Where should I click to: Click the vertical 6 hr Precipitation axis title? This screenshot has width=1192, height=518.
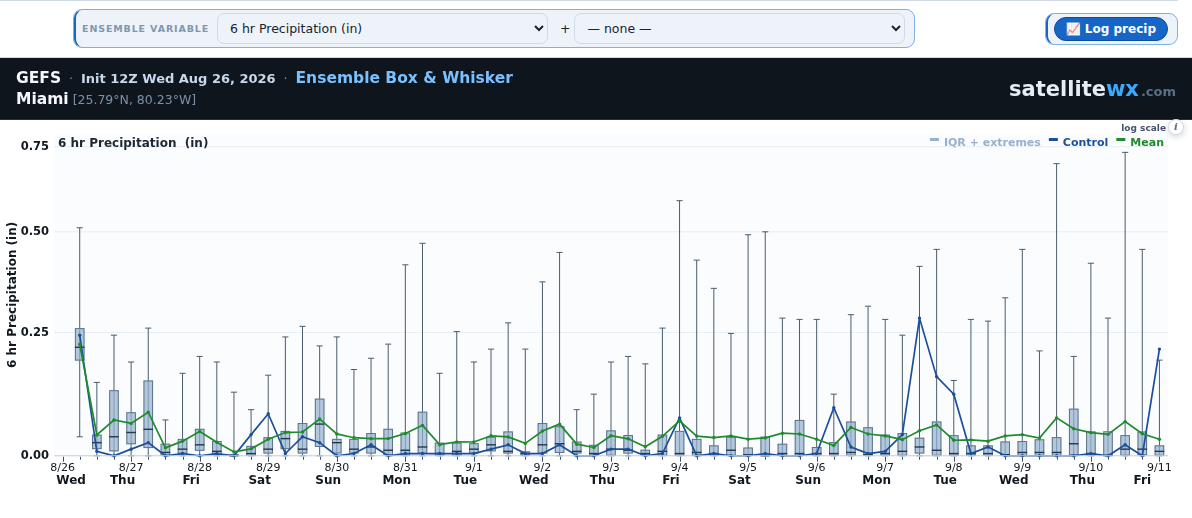[x=11, y=295]
